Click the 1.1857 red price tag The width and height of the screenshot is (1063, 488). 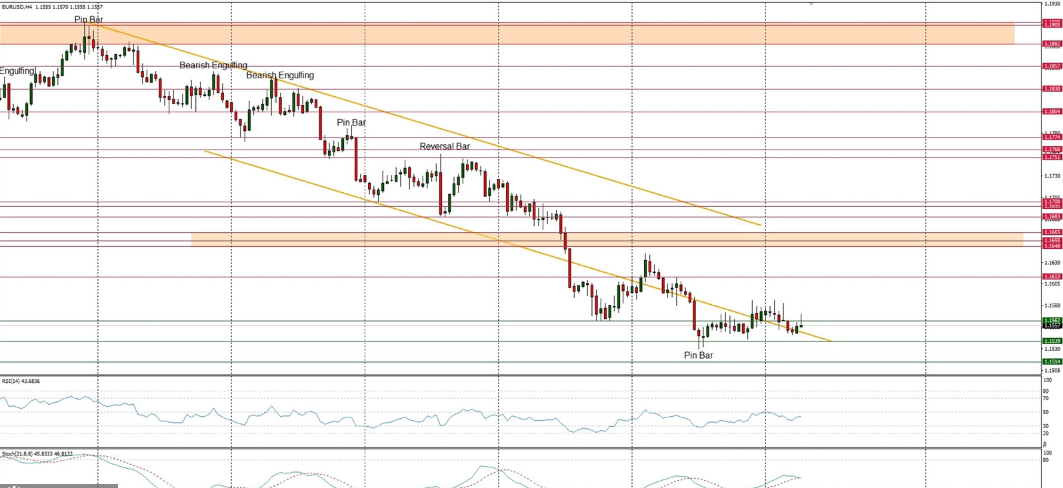point(1051,66)
